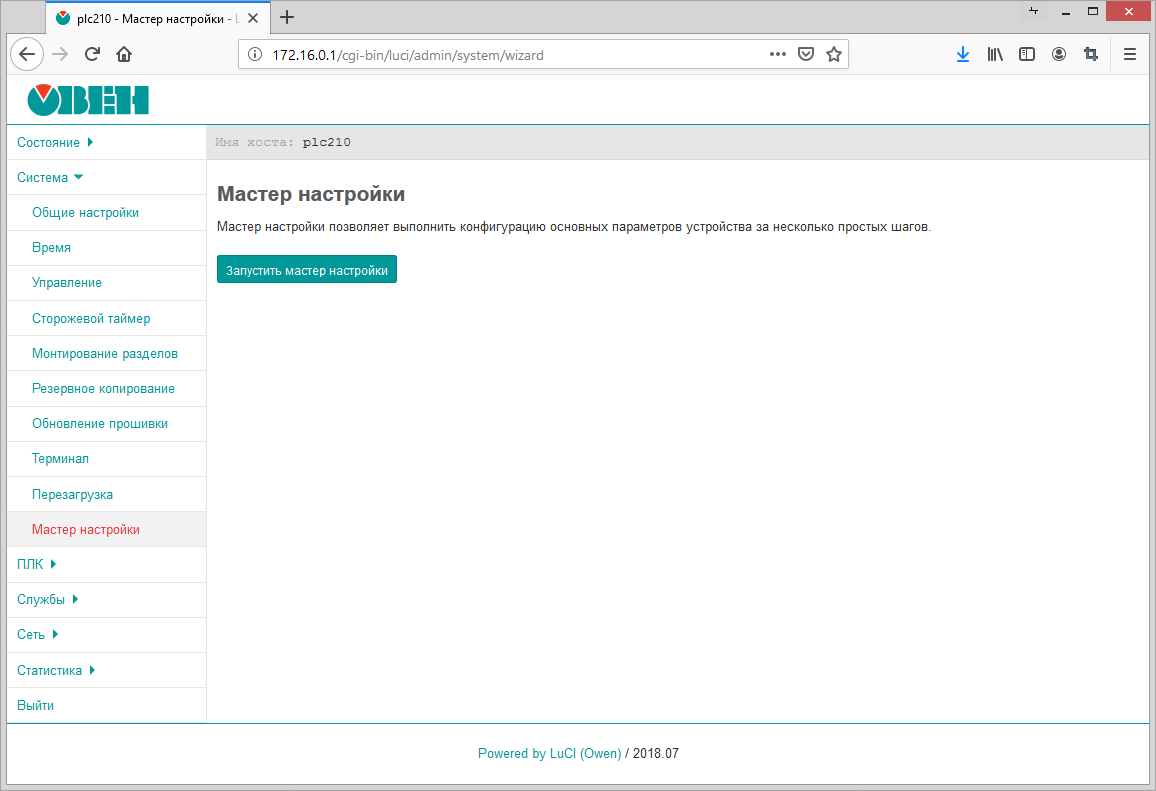Open page actions three-dots menu
1156x791 pixels.
tap(777, 55)
